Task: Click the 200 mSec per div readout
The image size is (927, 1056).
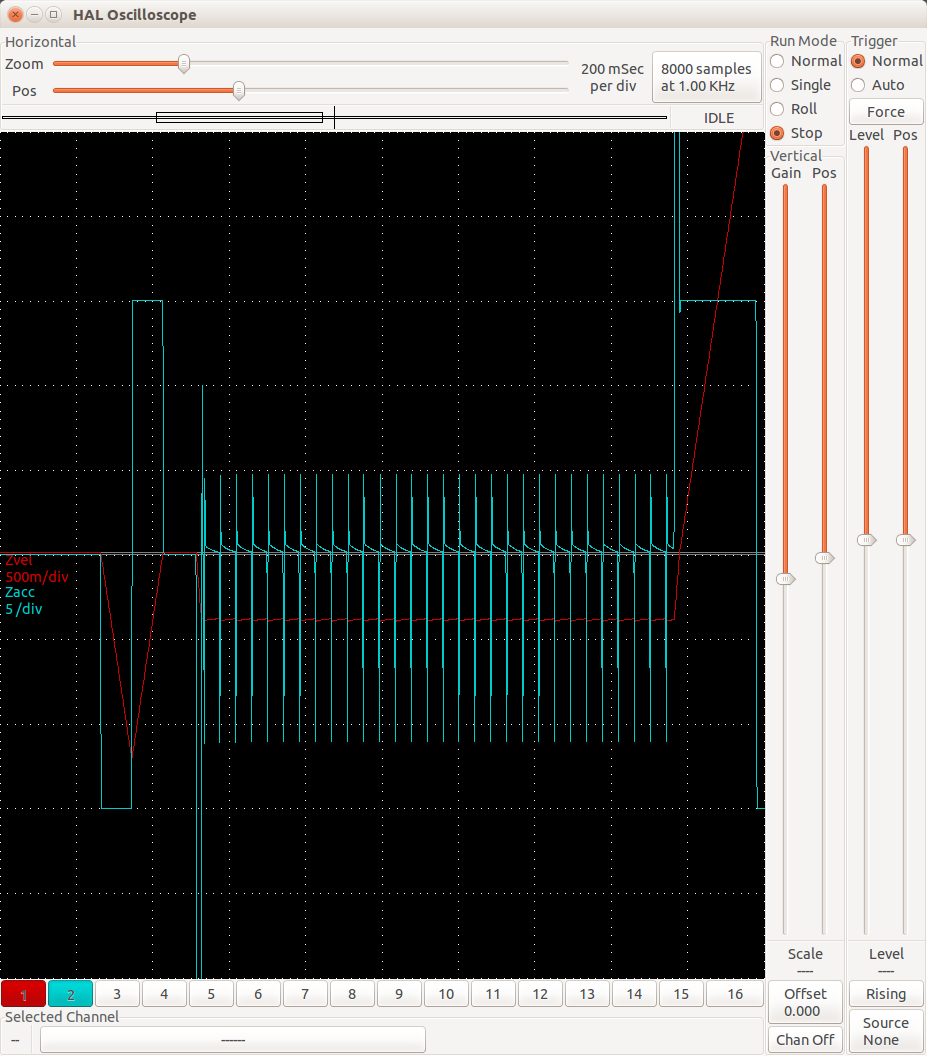Action: pos(612,77)
